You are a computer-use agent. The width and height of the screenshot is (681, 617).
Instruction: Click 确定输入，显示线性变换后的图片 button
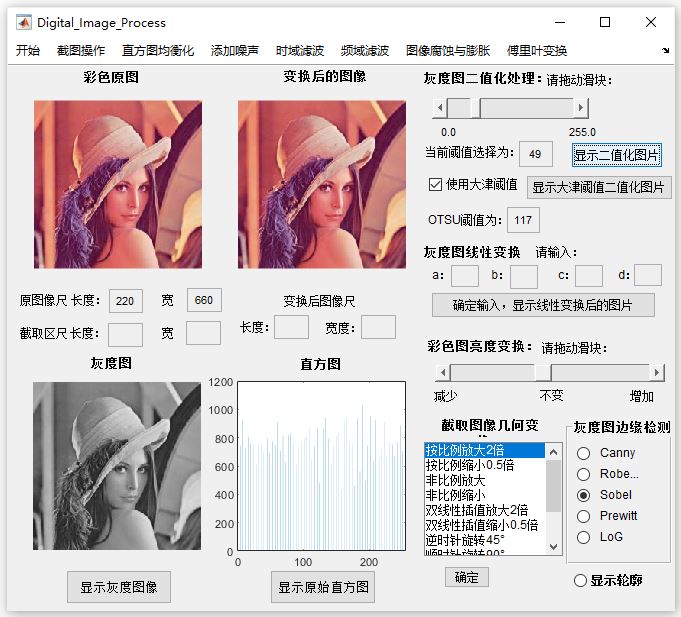click(543, 305)
